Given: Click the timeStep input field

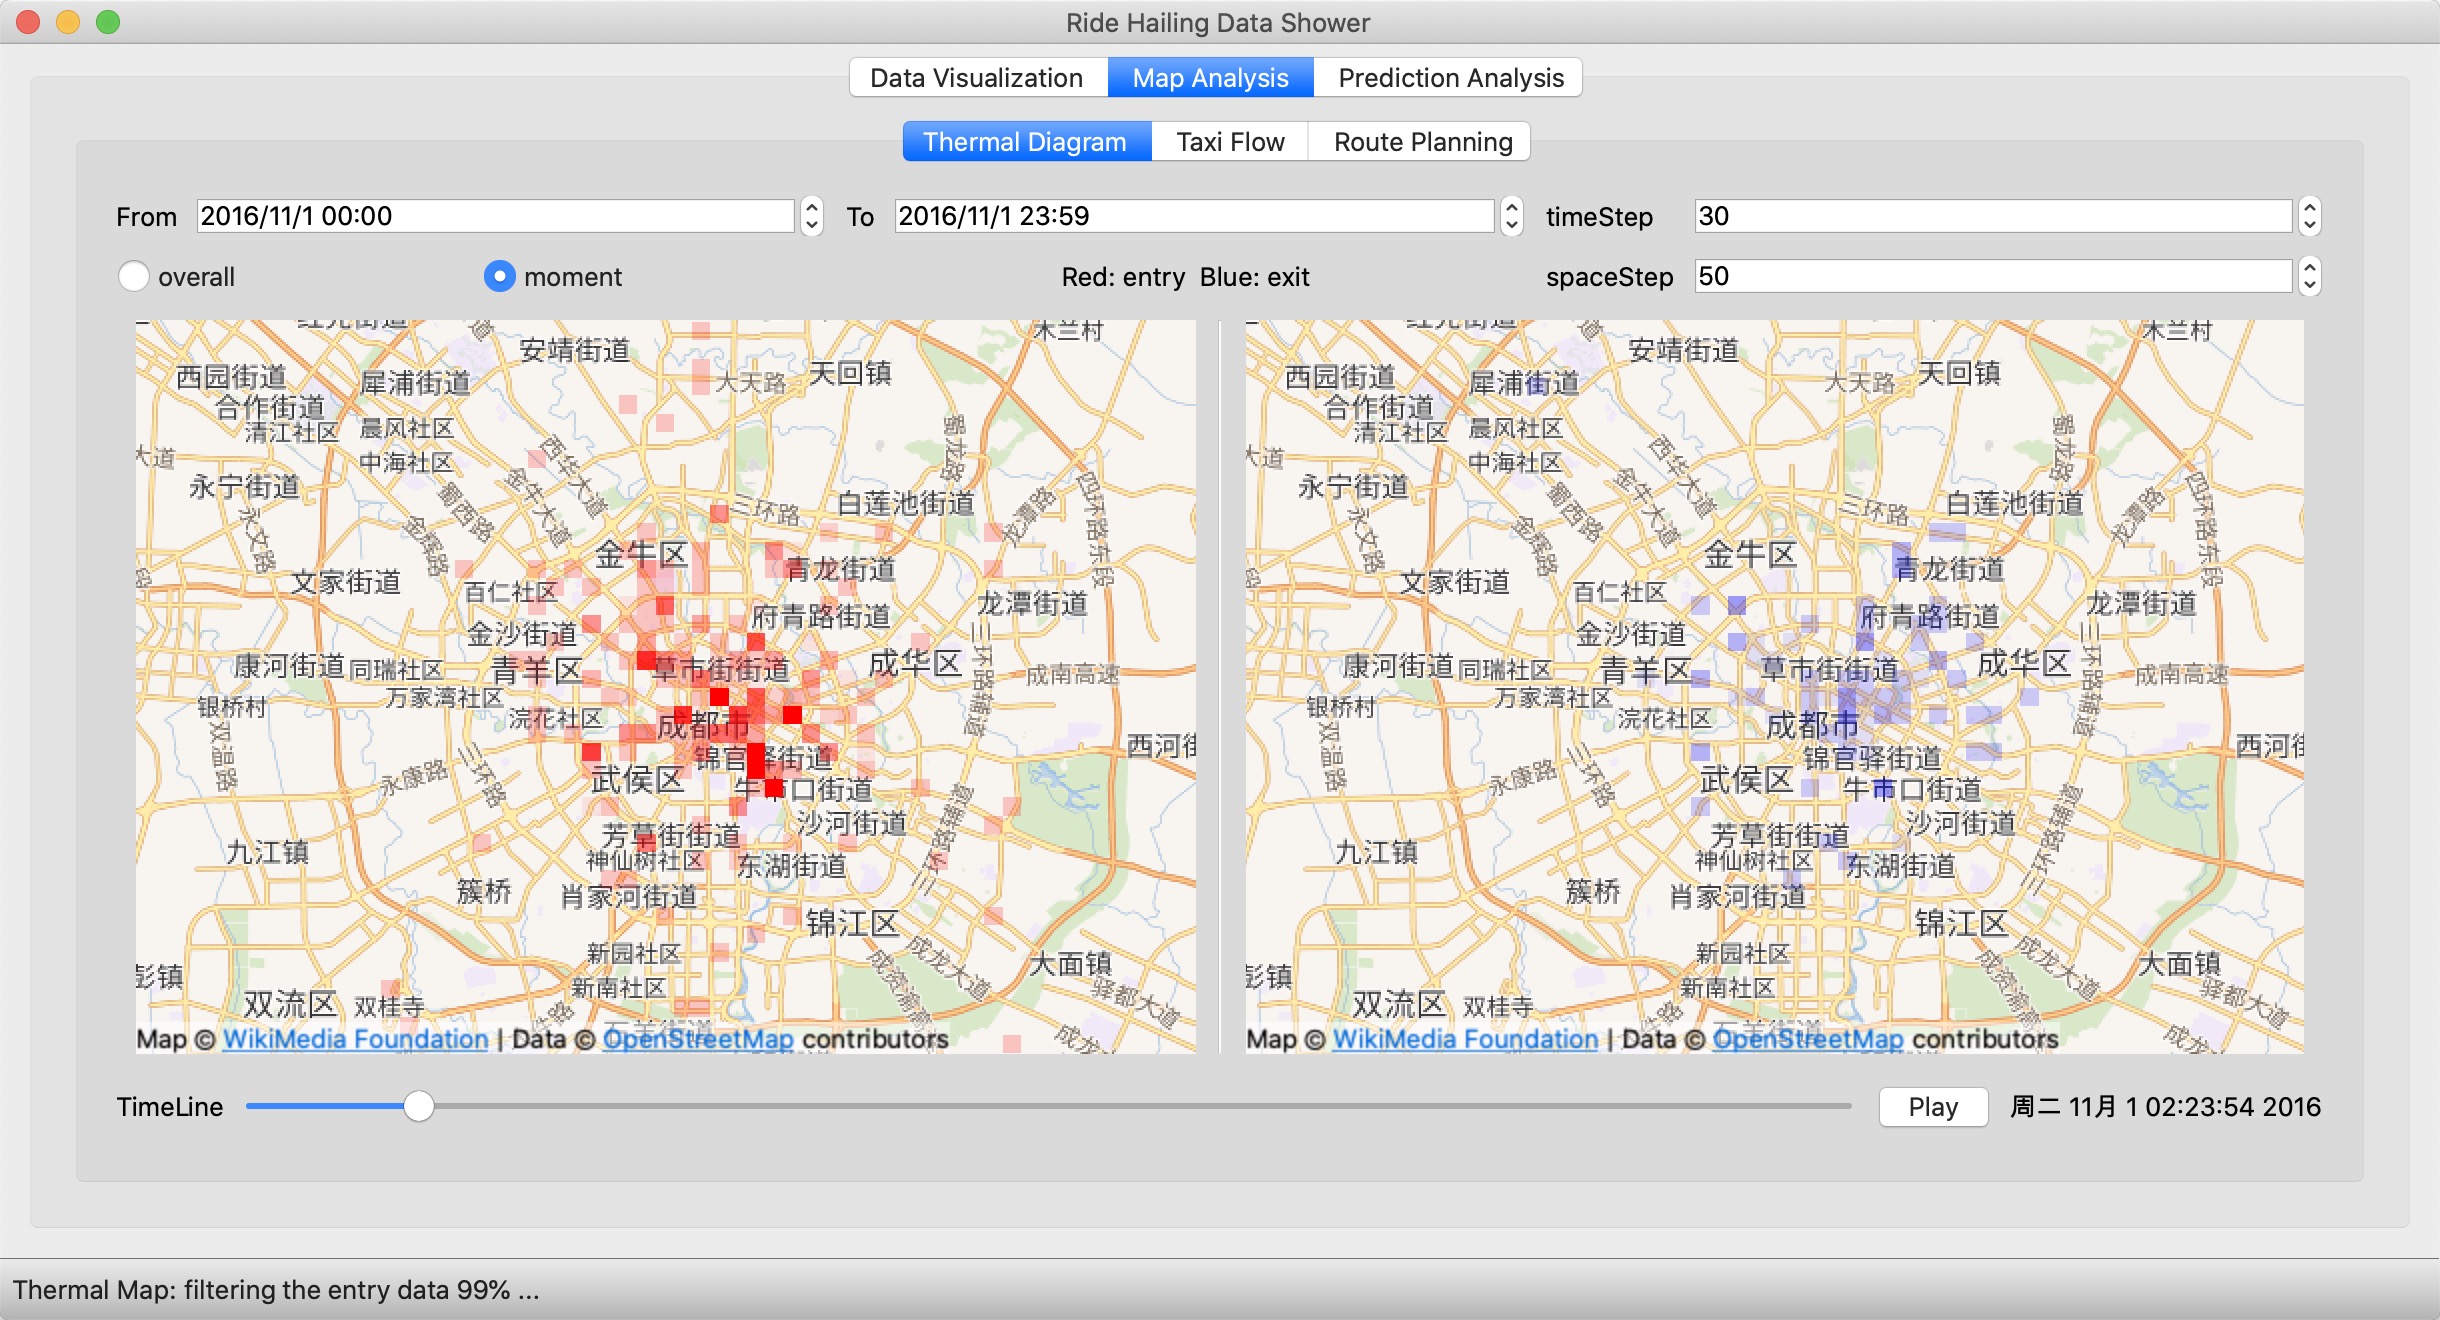Looking at the screenshot, I should point(1992,216).
